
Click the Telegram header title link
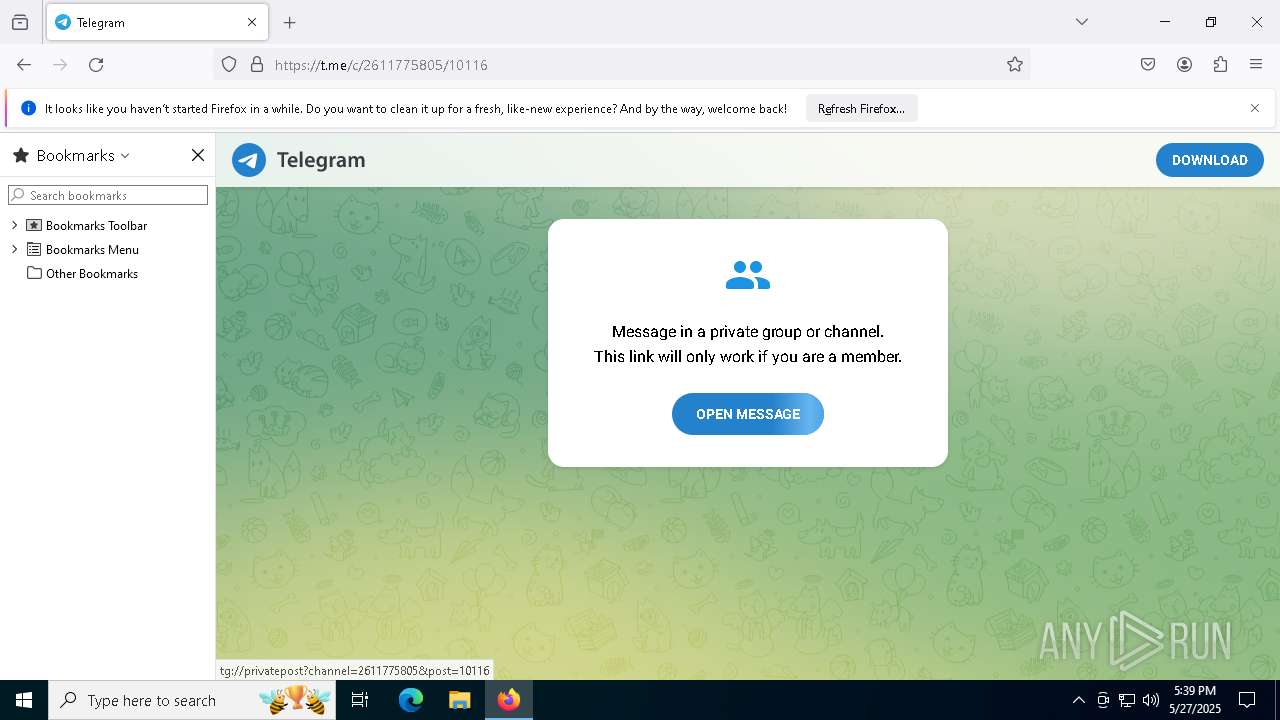321,160
